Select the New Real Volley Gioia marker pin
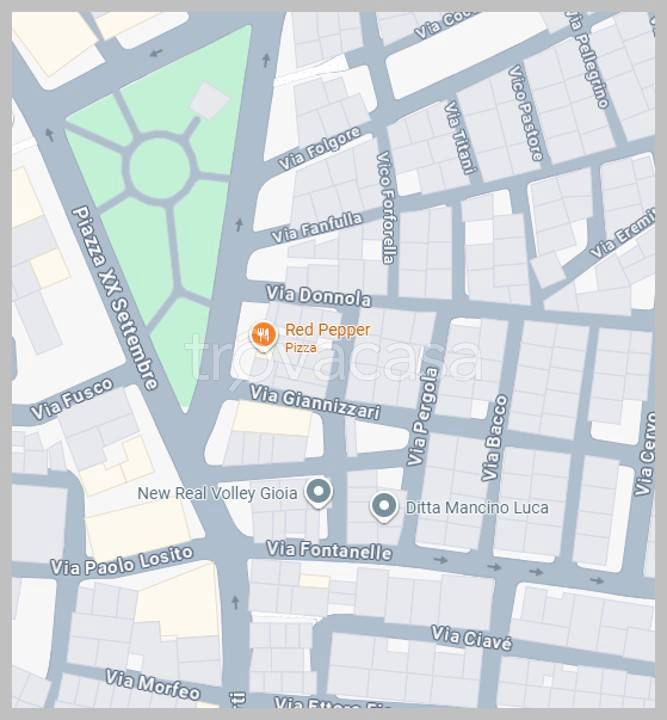The height and width of the screenshot is (720, 667). coord(319,493)
